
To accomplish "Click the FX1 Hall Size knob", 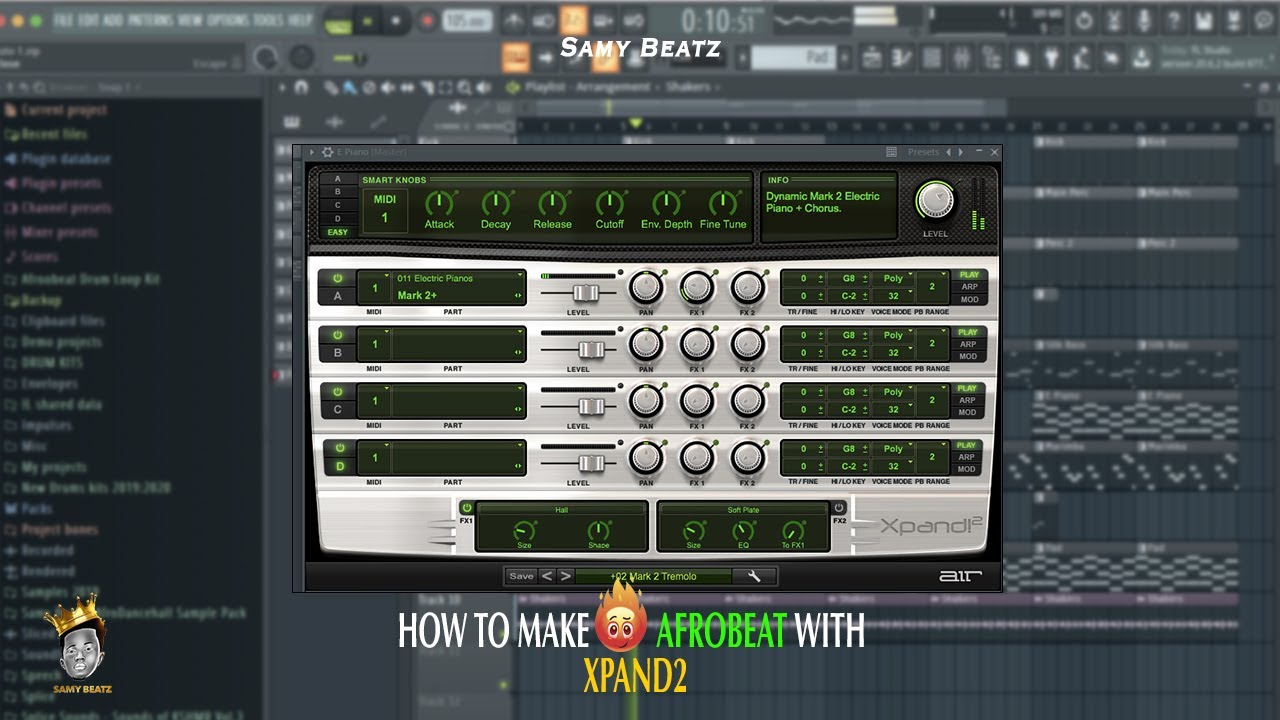I will point(524,531).
